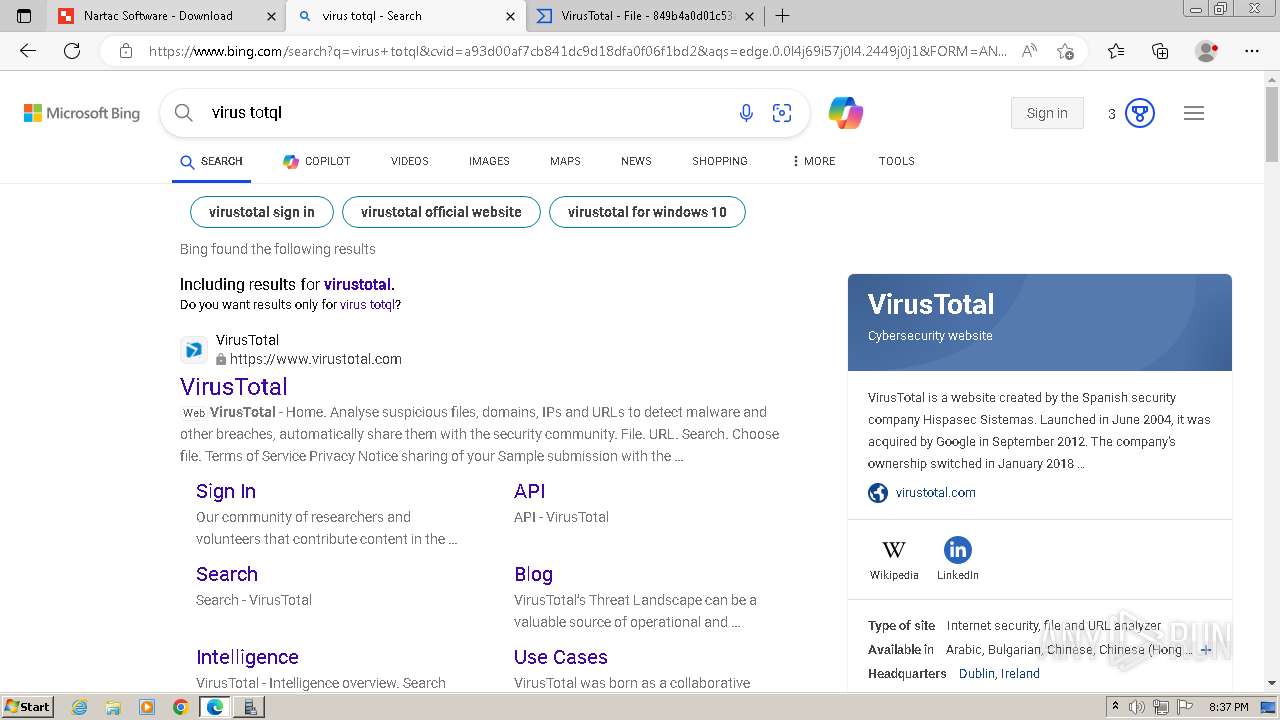This screenshot has width=1280, height=720.
Task: Expand the MORE search categories menu
Action: [813, 161]
